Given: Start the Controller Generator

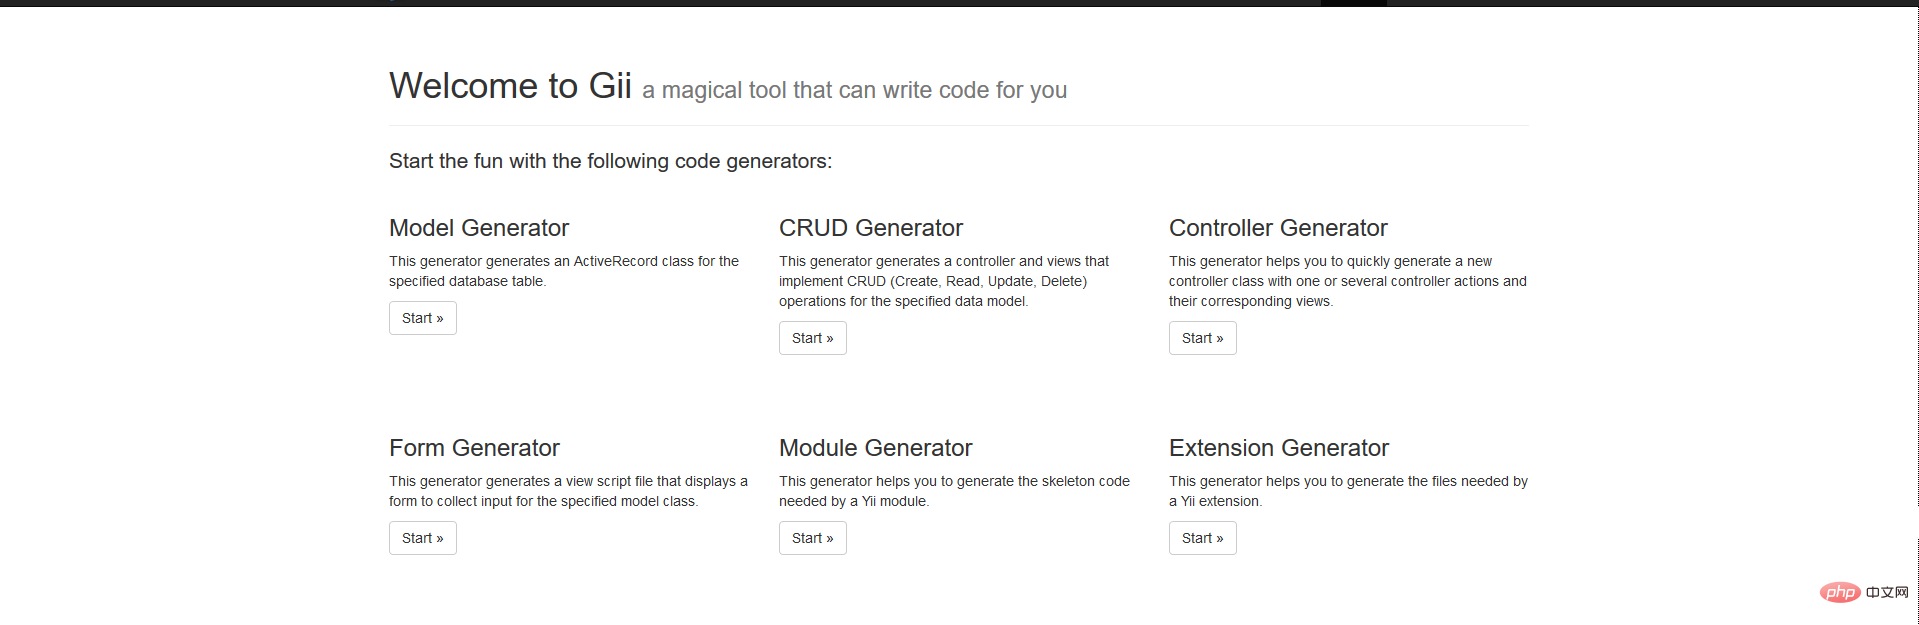Looking at the screenshot, I should pos(1203,338).
